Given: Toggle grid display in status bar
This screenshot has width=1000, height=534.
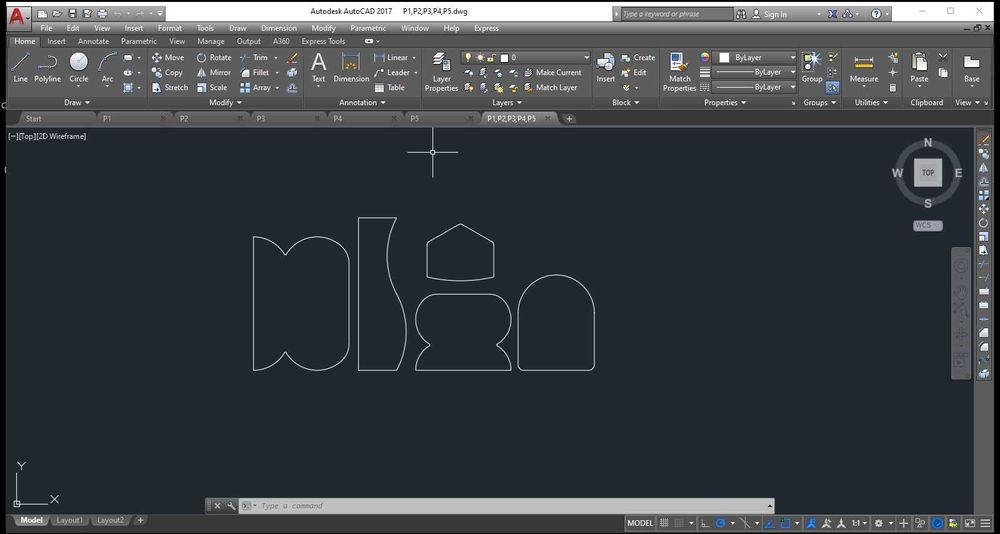Looking at the screenshot, I should 664,523.
